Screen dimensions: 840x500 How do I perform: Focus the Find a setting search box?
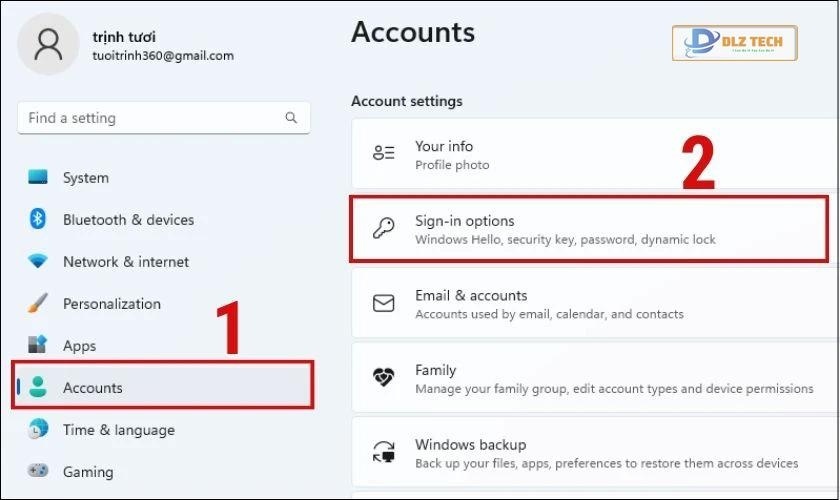click(163, 117)
